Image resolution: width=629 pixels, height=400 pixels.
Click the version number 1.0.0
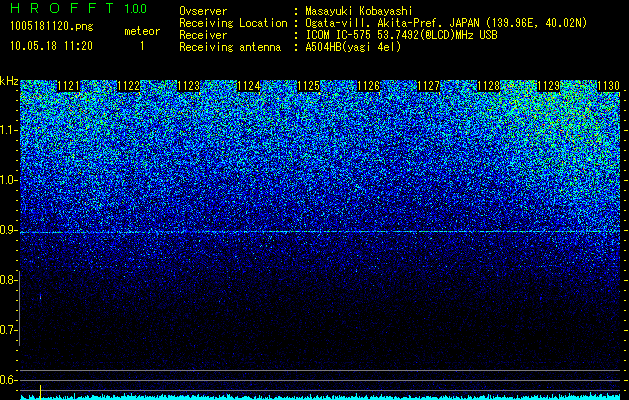tap(136, 9)
